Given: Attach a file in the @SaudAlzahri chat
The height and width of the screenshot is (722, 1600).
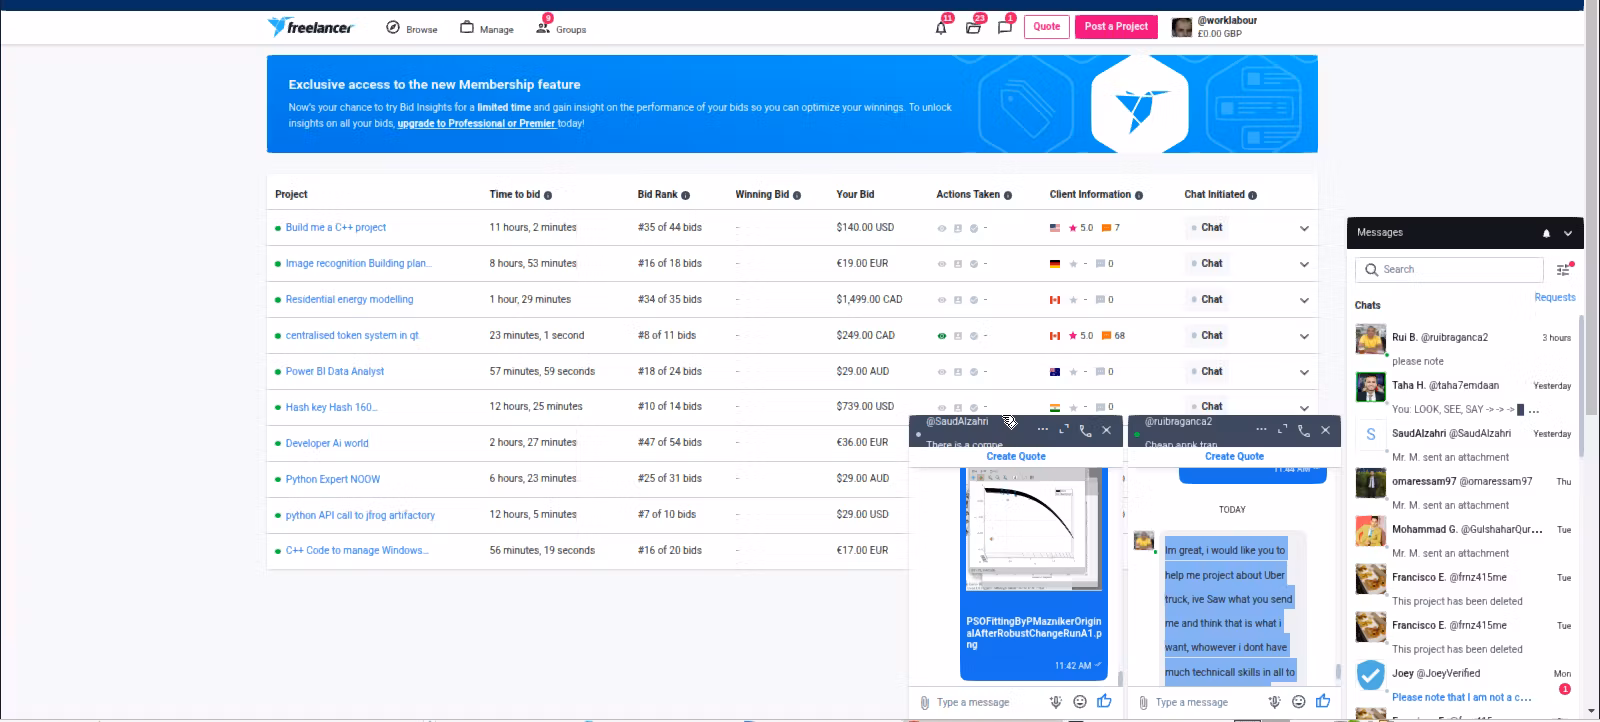Looking at the screenshot, I should tap(925, 702).
